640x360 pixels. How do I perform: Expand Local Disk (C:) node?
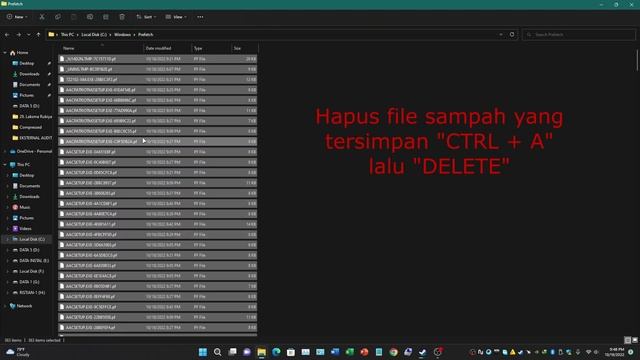click(7, 239)
